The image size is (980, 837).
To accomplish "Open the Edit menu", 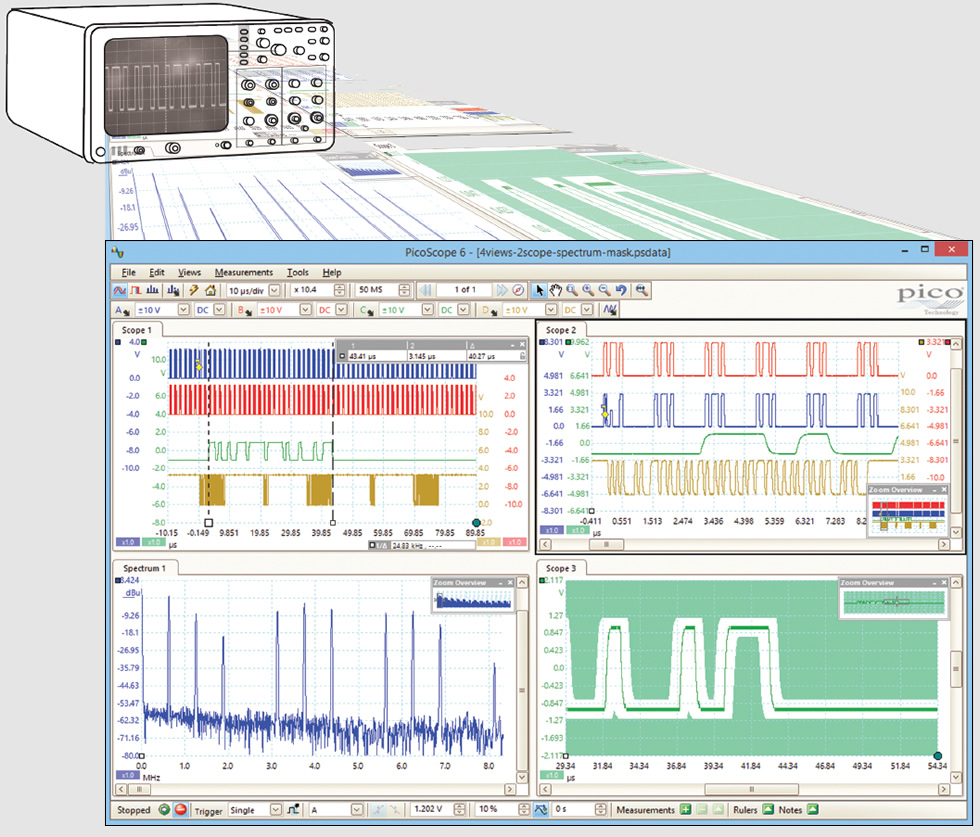I will 156,273.
